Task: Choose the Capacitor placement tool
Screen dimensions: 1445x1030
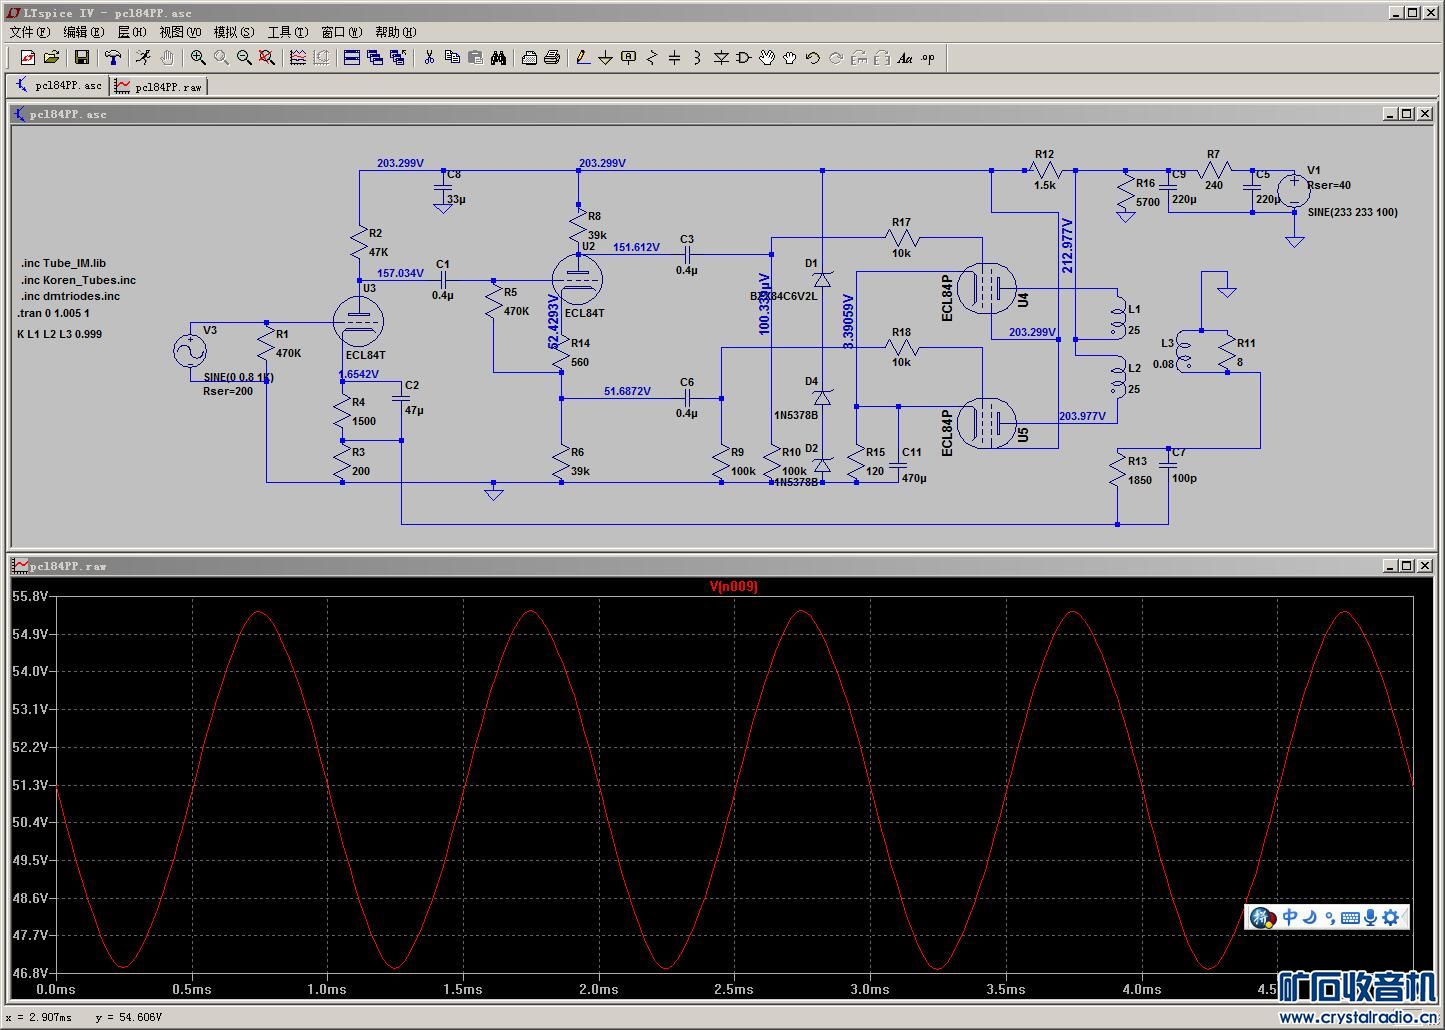Action: pyautogui.click(x=674, y=58)
